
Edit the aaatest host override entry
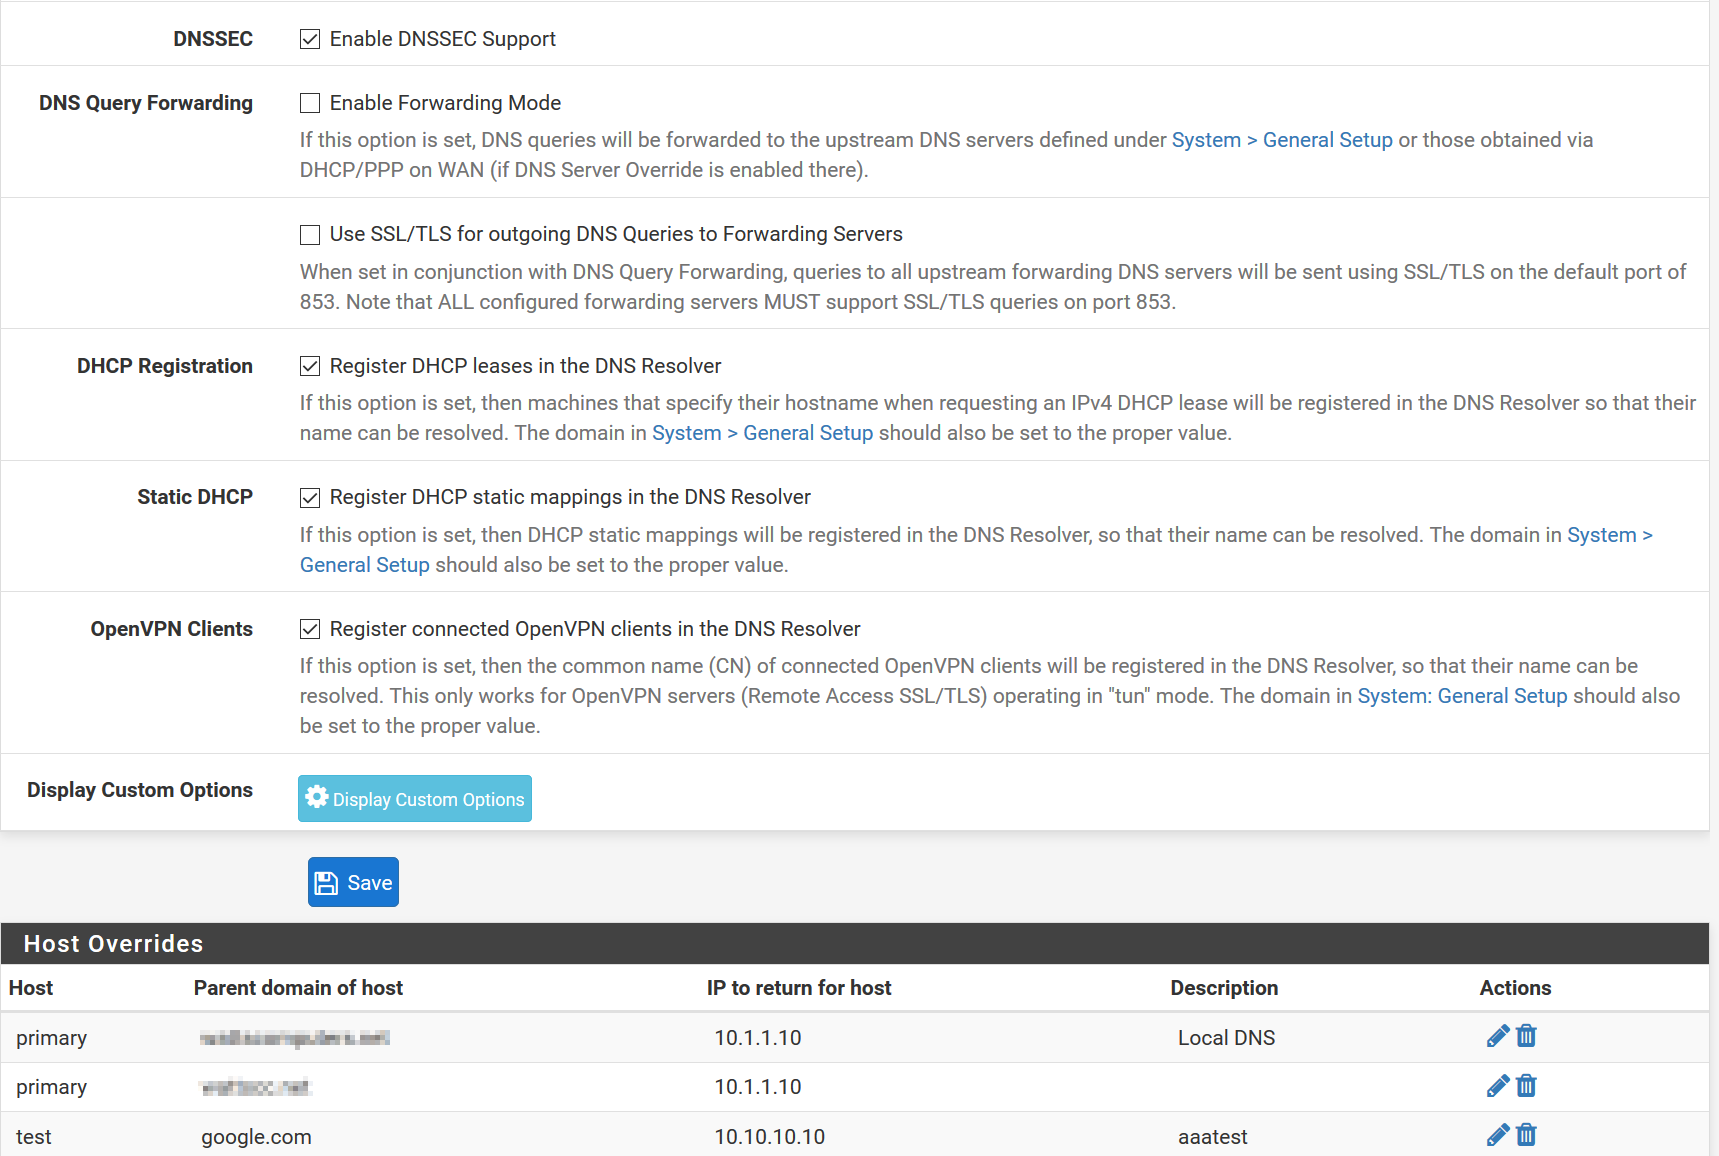[1497, 1135]
